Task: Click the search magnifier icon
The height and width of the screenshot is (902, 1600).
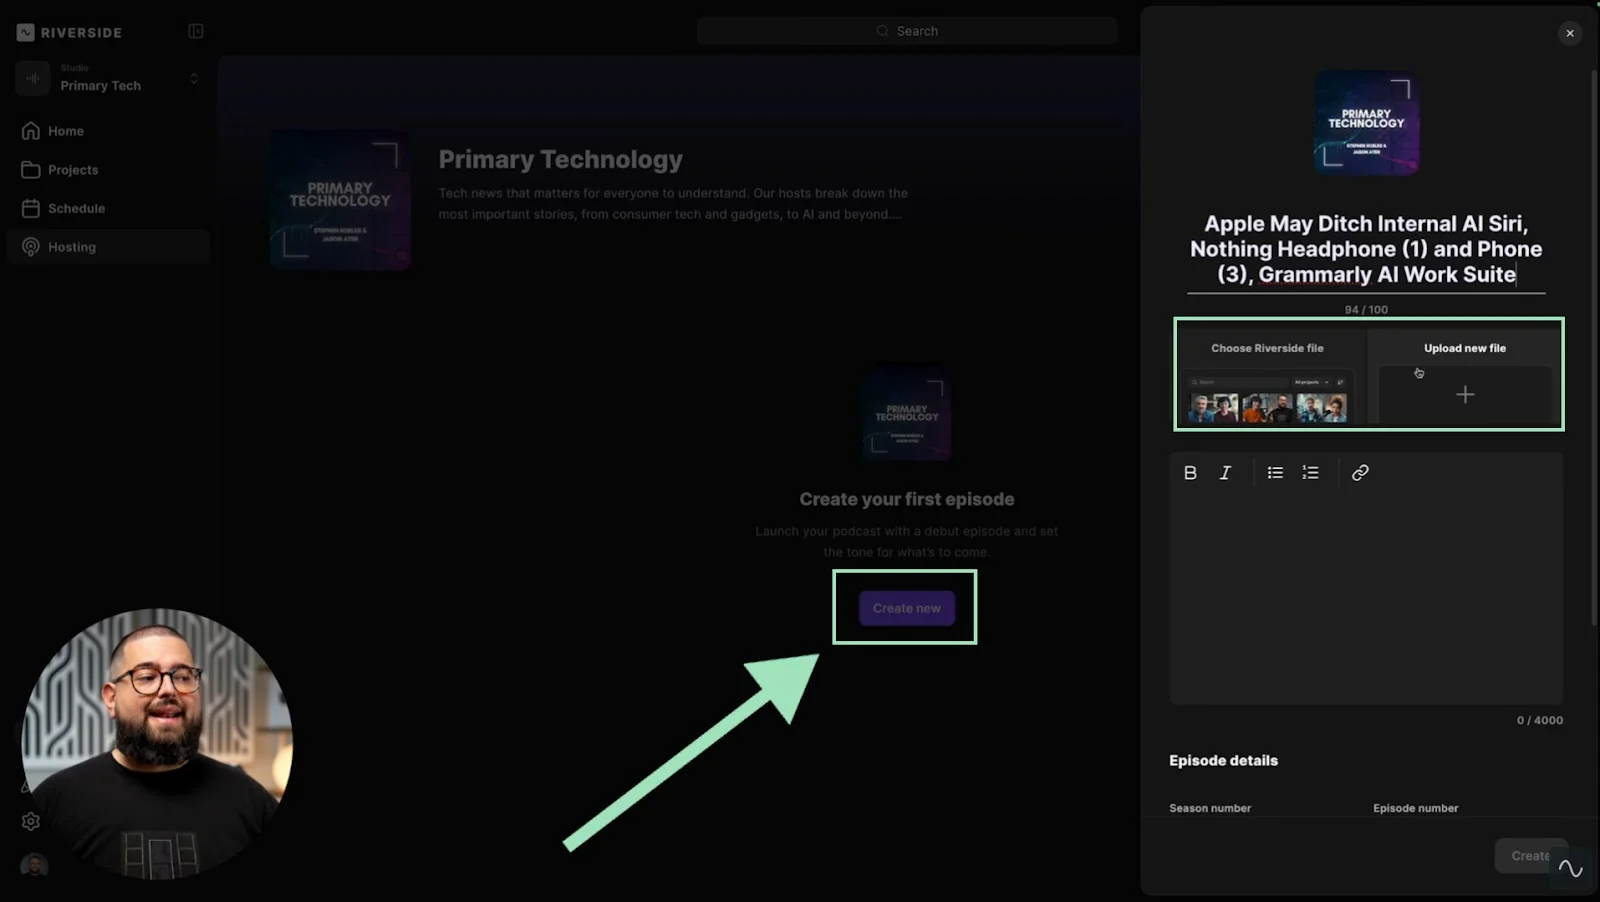Action: pyautogui.click(x=882, y=31)
